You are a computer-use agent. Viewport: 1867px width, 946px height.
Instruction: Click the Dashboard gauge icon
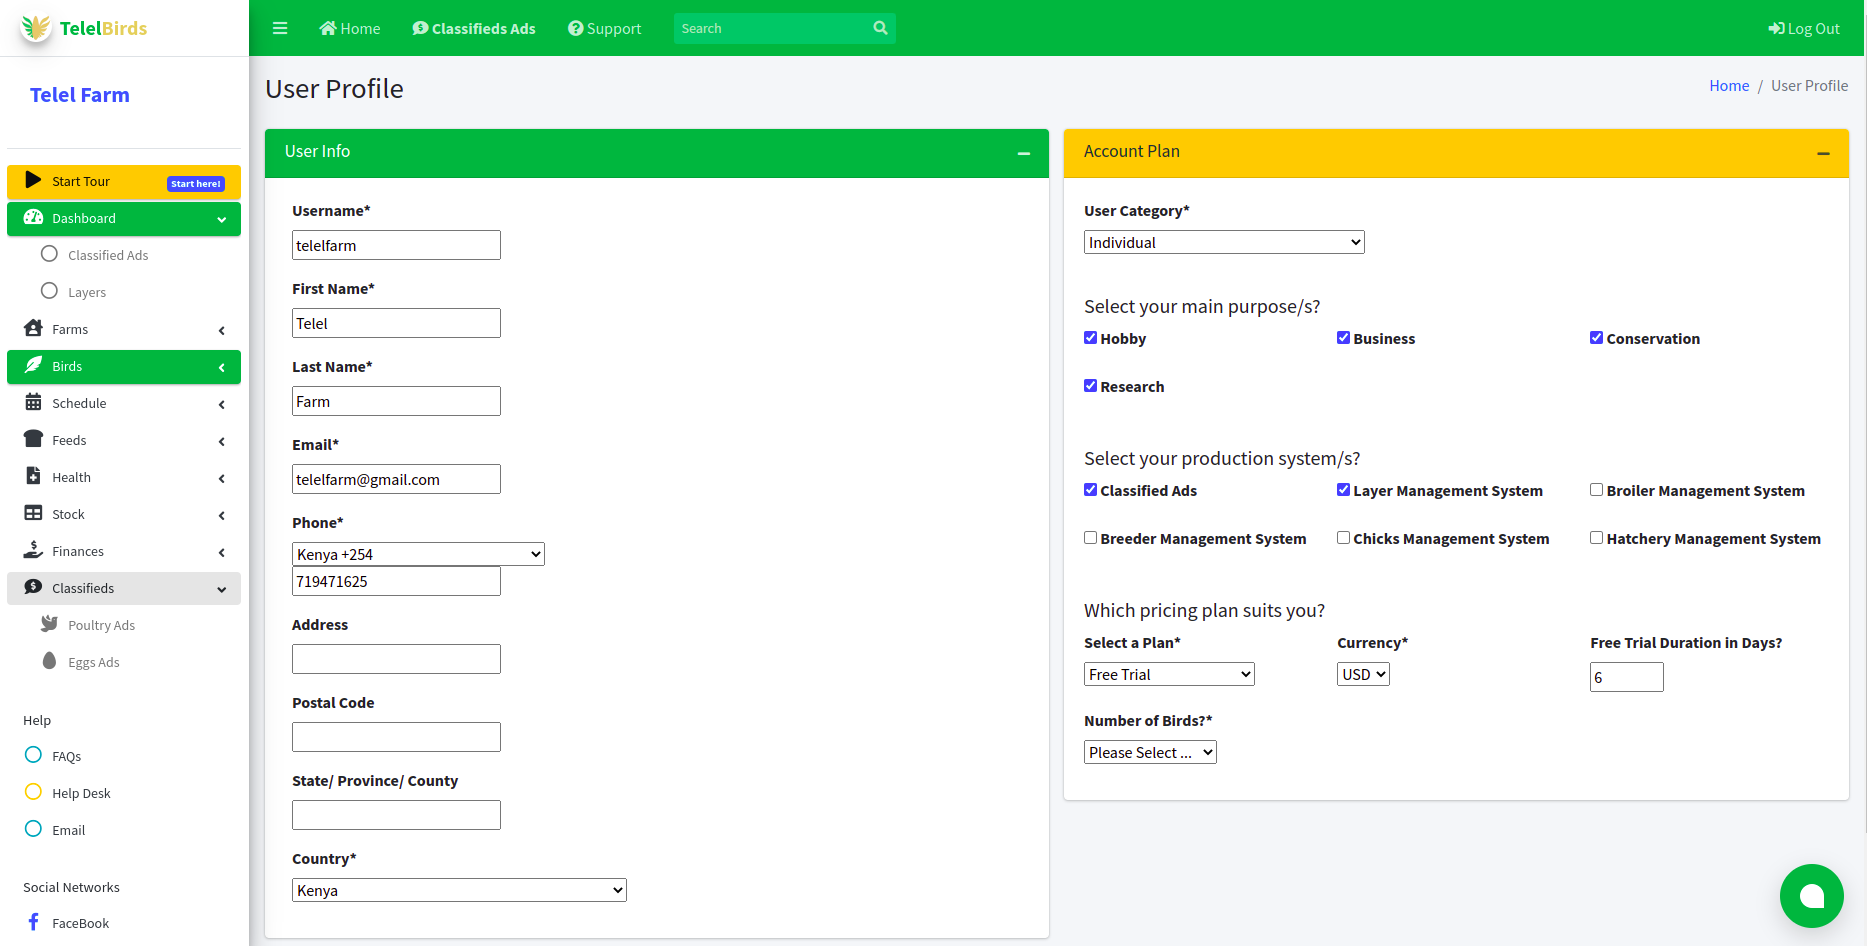coord(33,218)
